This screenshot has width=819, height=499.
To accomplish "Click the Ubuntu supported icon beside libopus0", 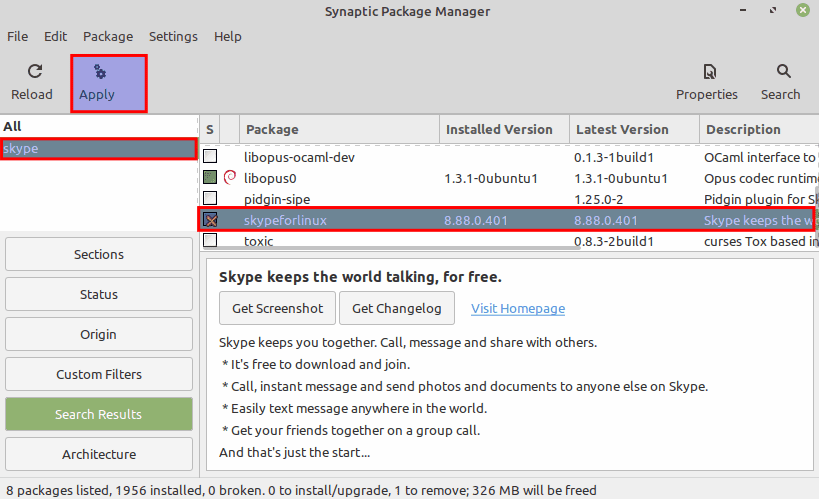I will coord(229,178).
